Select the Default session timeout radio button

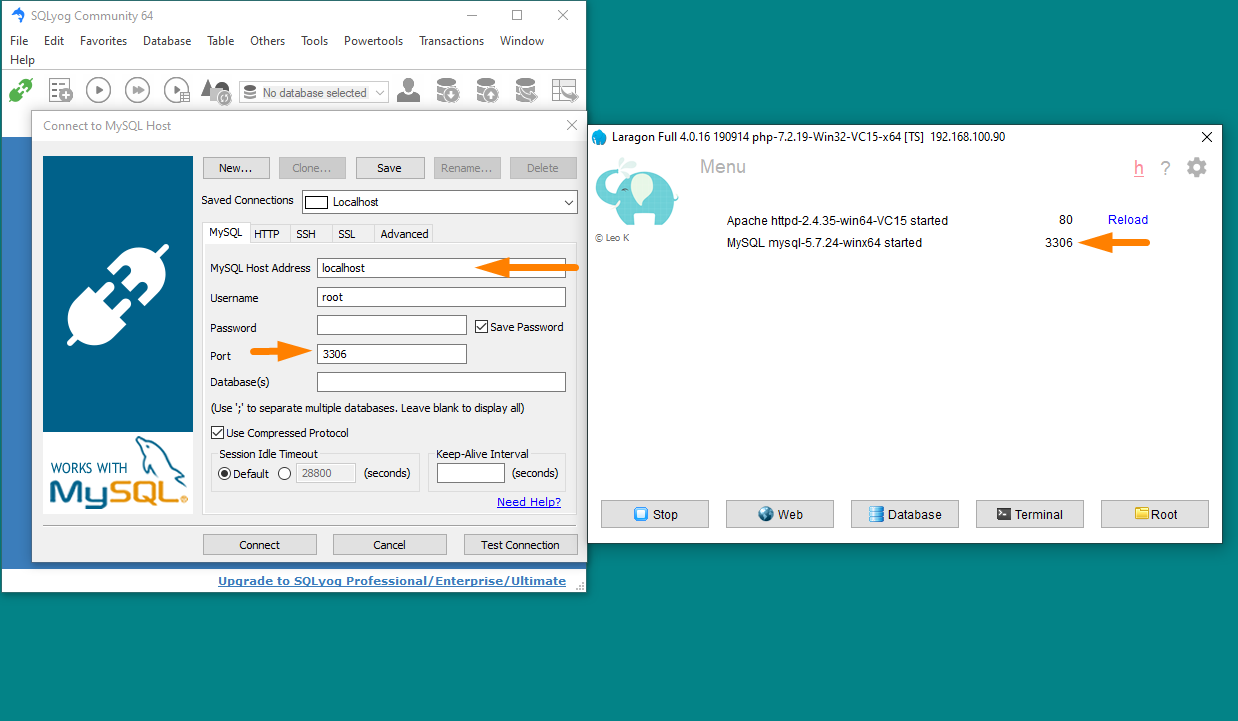[224, 473]
